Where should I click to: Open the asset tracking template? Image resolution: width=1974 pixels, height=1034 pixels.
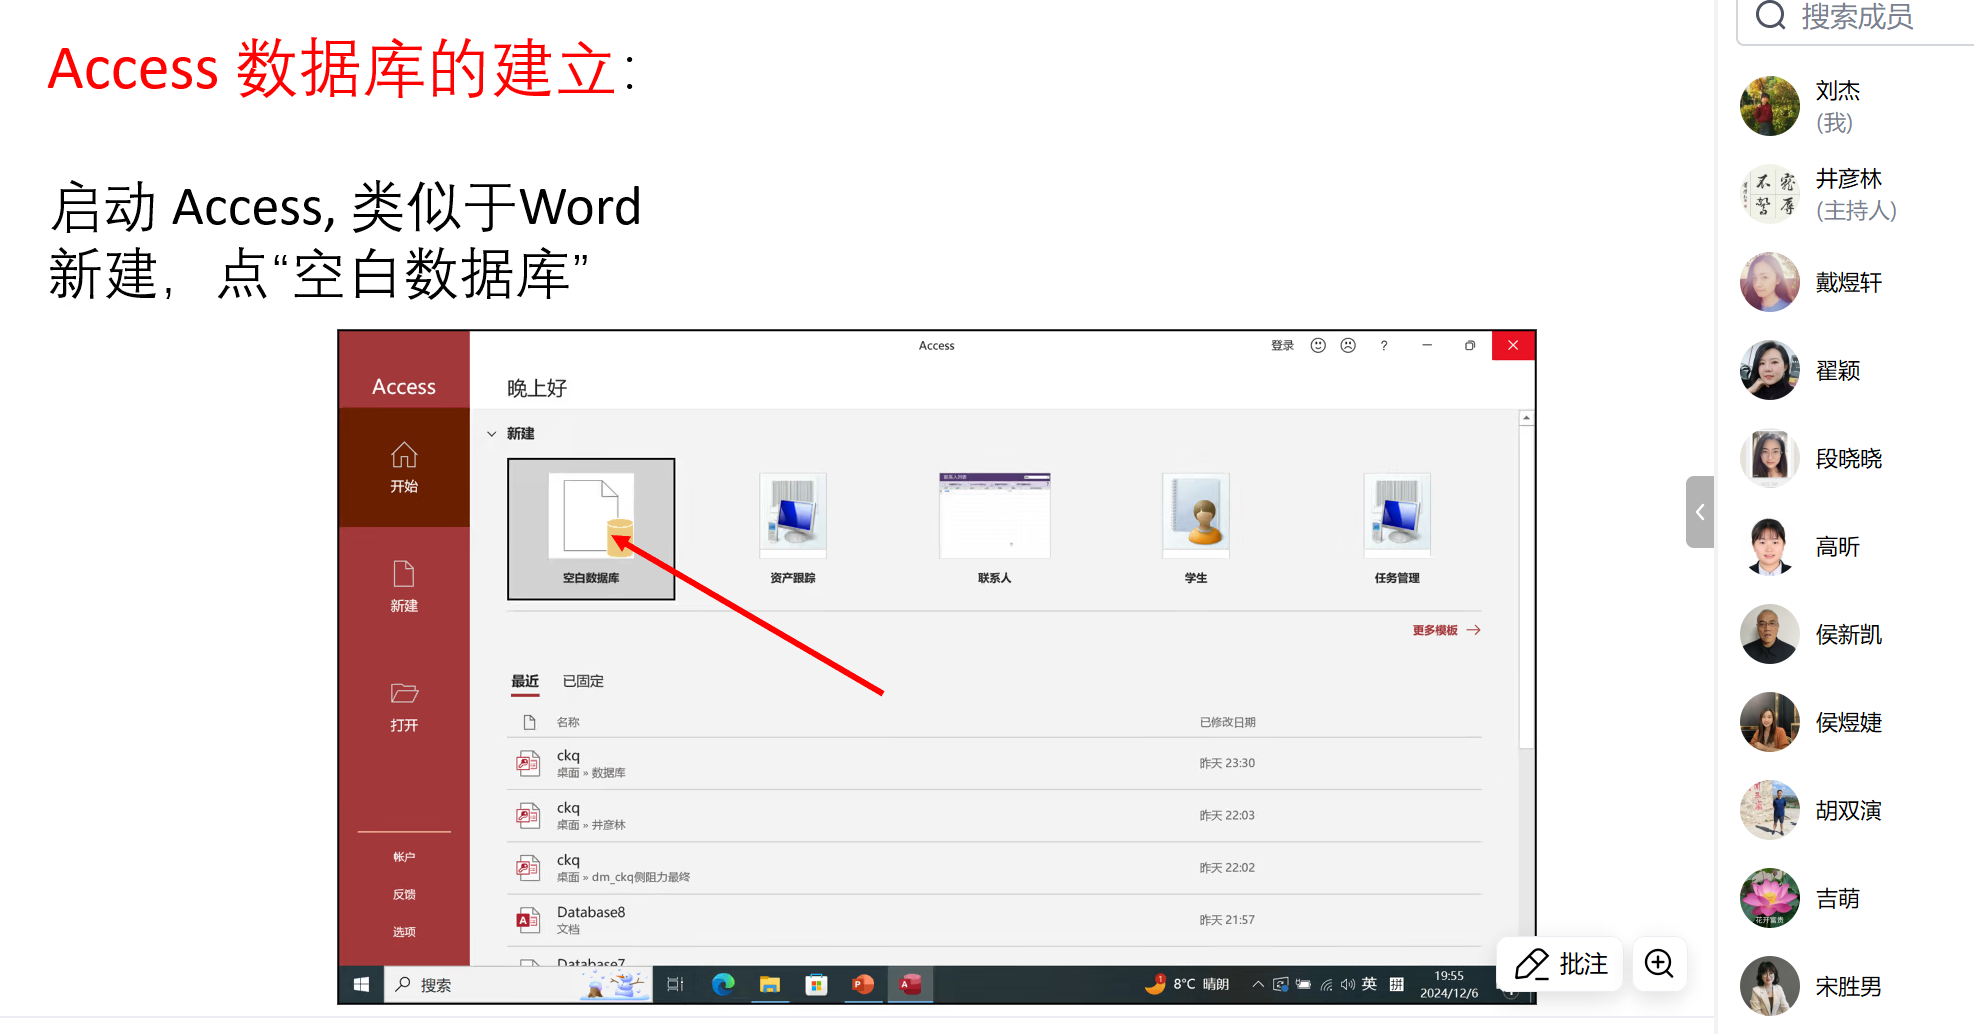pos(792,515)
